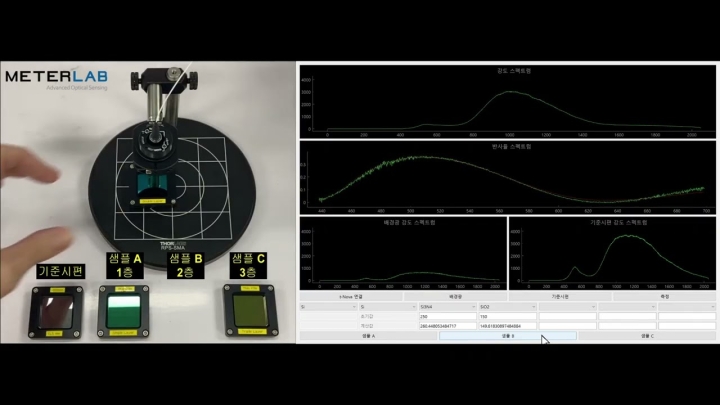Click the 기준시편 reference sample button
Viewport: 720px width, 405px height.
click(x=560, y=297)
